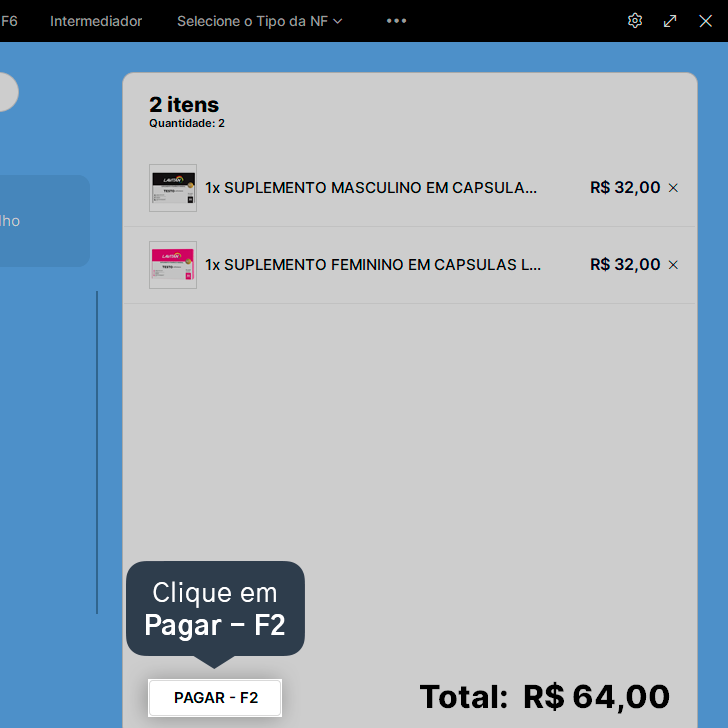Close the screen using the top-right X
The height and width of the screenshot is (728, 728).
[x=706, y=21]
